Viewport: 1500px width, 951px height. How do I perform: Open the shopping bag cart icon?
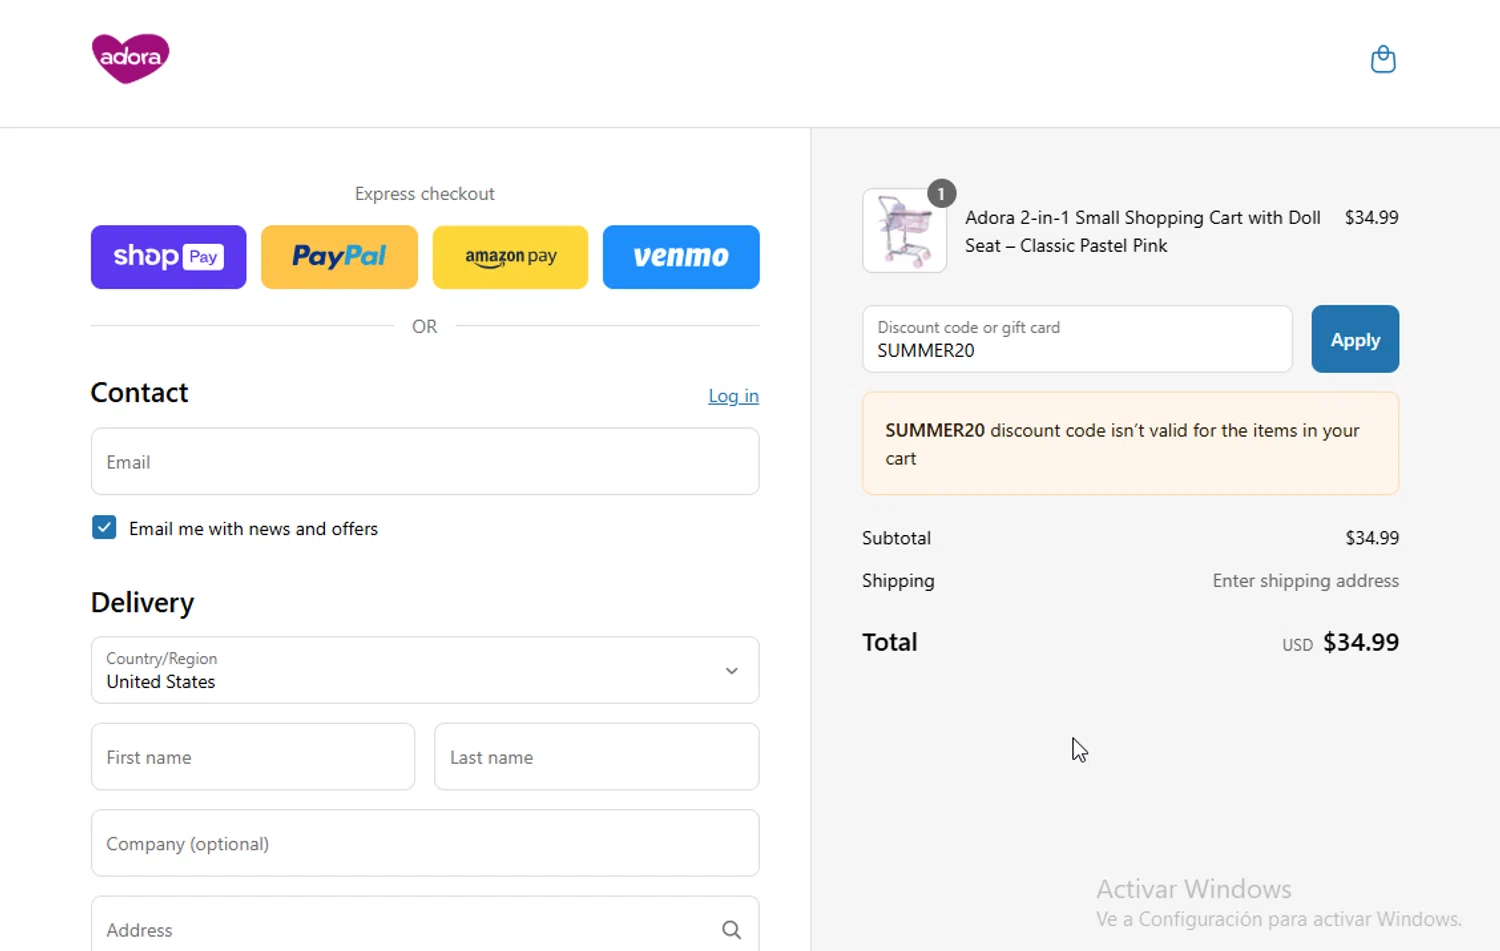tap(1383, 59)
